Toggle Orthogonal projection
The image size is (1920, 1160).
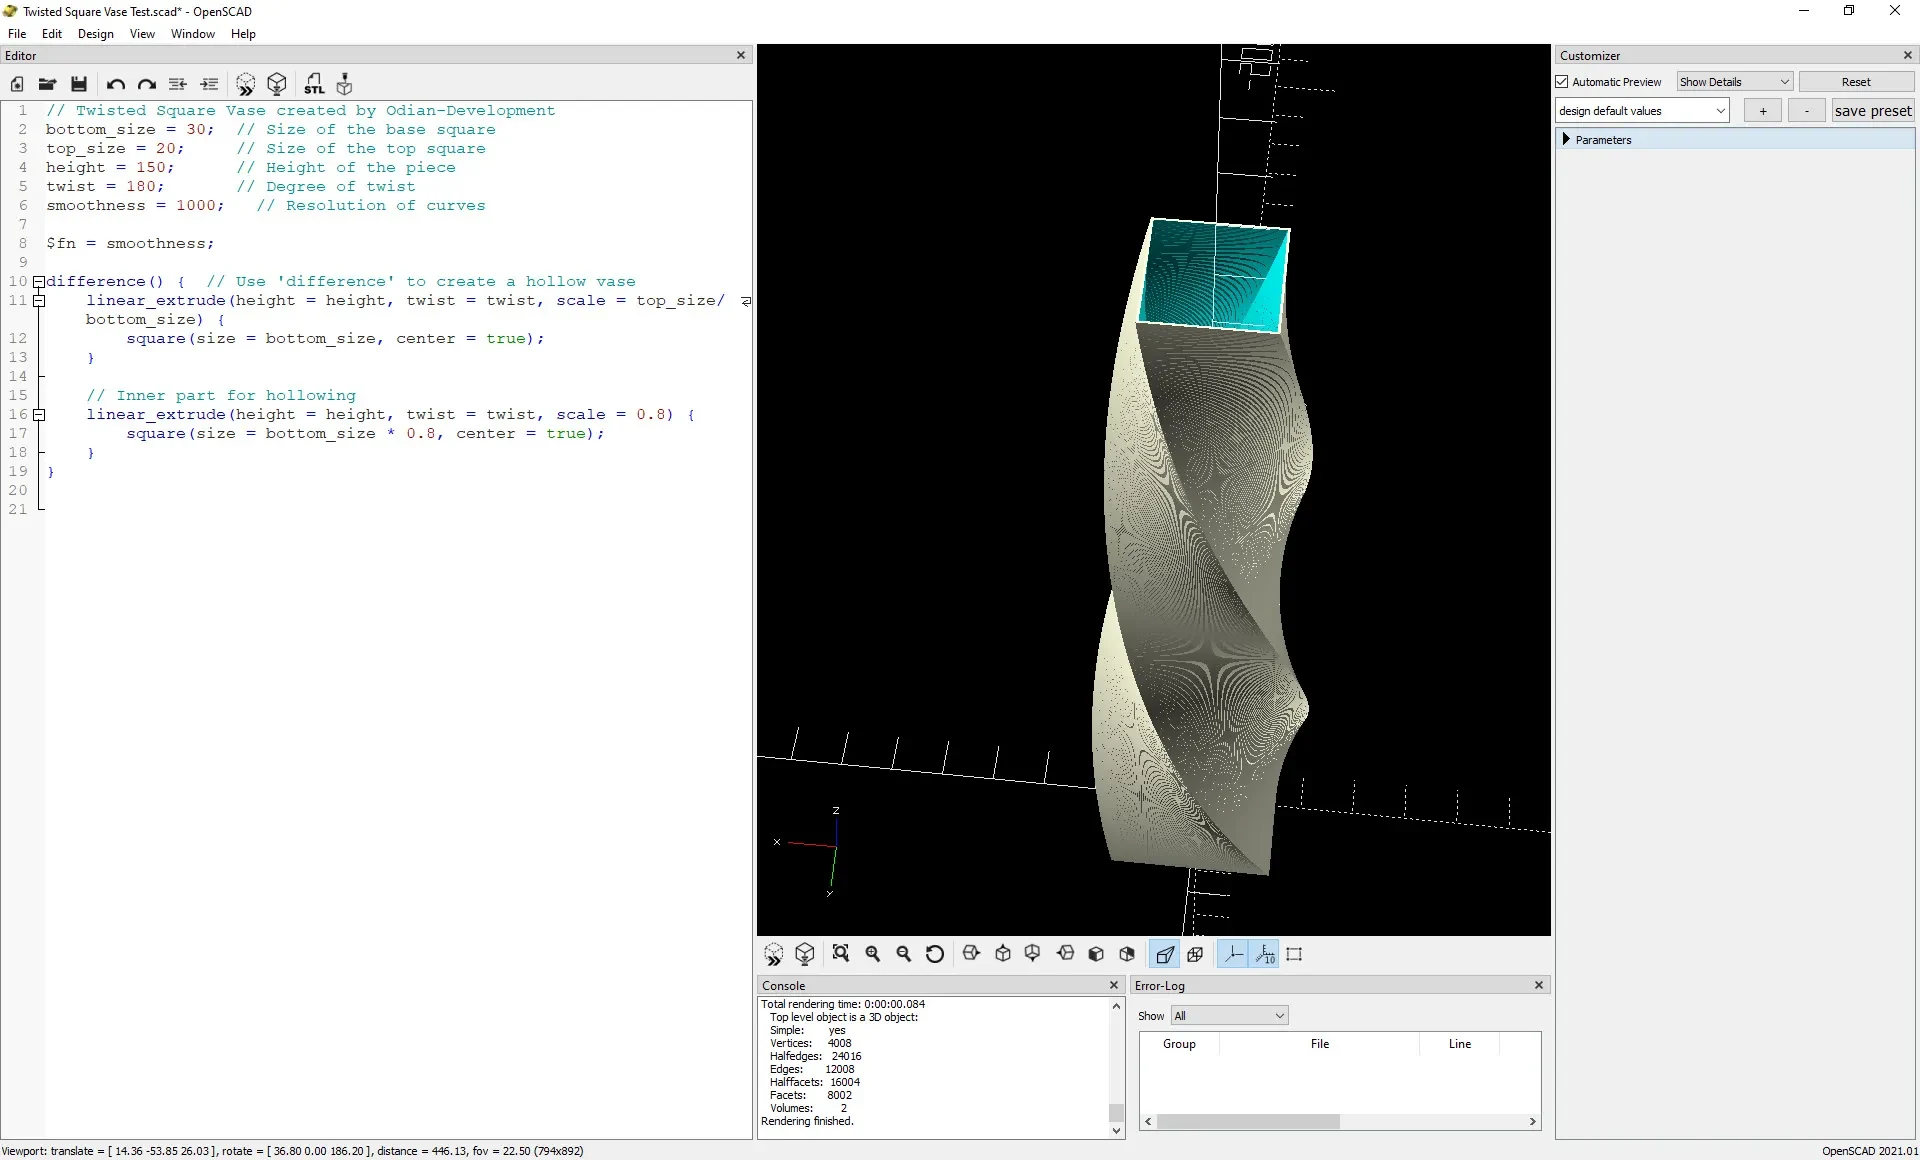[x=1196, y=954]
